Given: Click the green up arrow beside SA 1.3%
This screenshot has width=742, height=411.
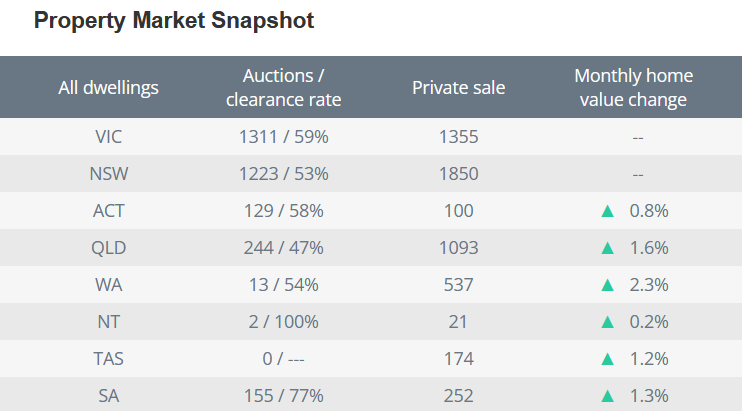Looking at the screenshot, I should point(606,396).
